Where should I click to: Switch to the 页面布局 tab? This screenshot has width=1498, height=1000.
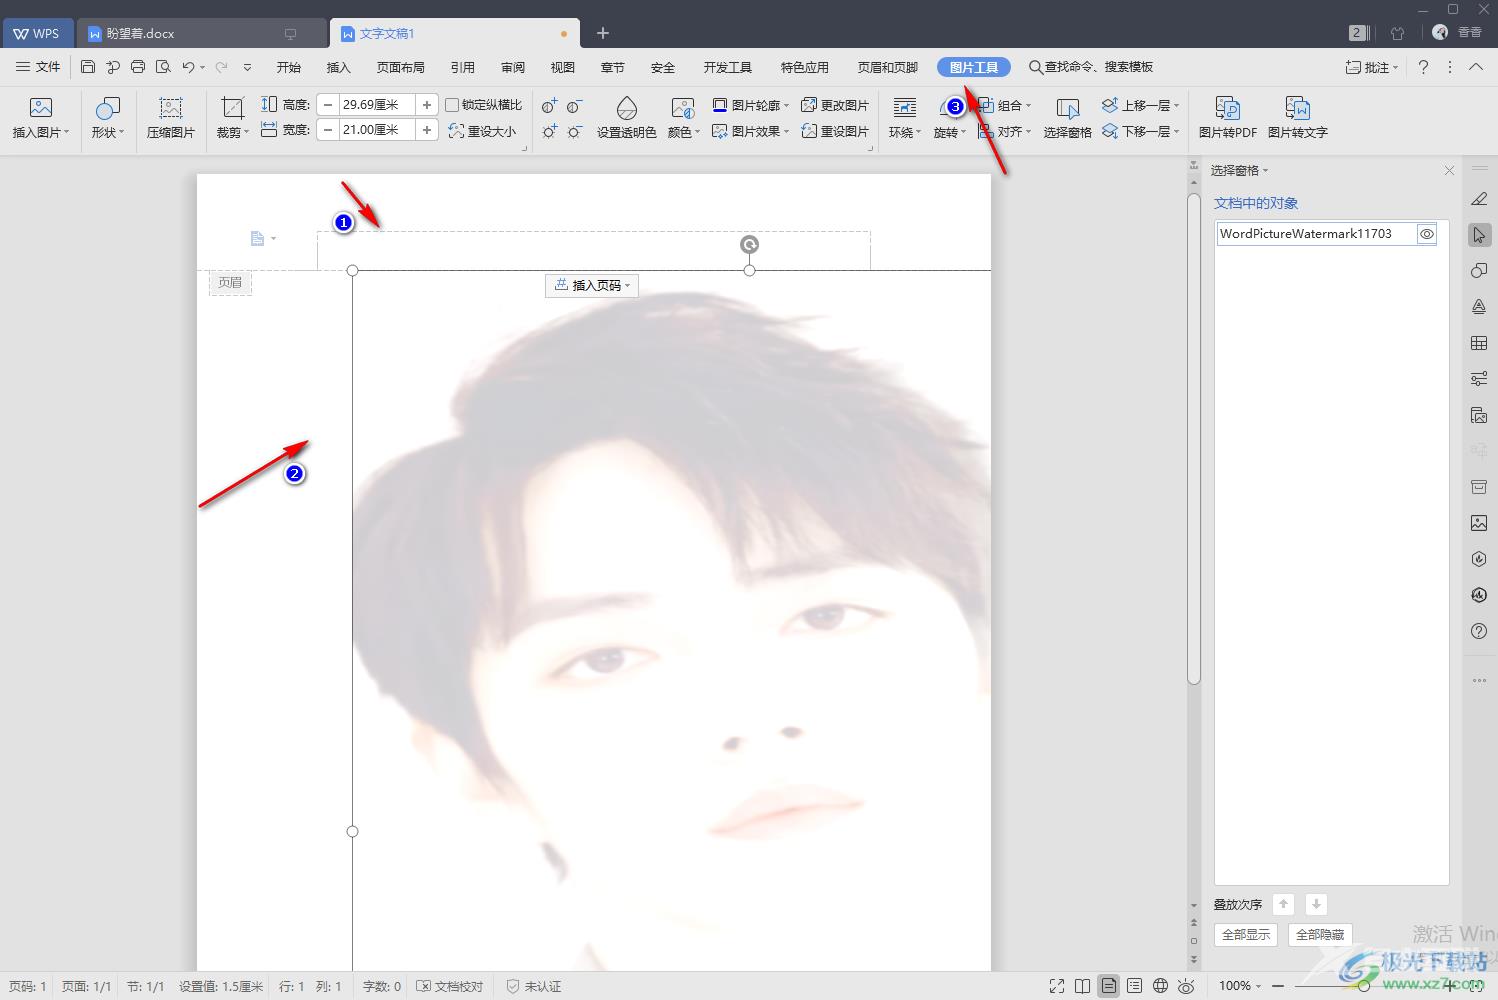point(401,67)
